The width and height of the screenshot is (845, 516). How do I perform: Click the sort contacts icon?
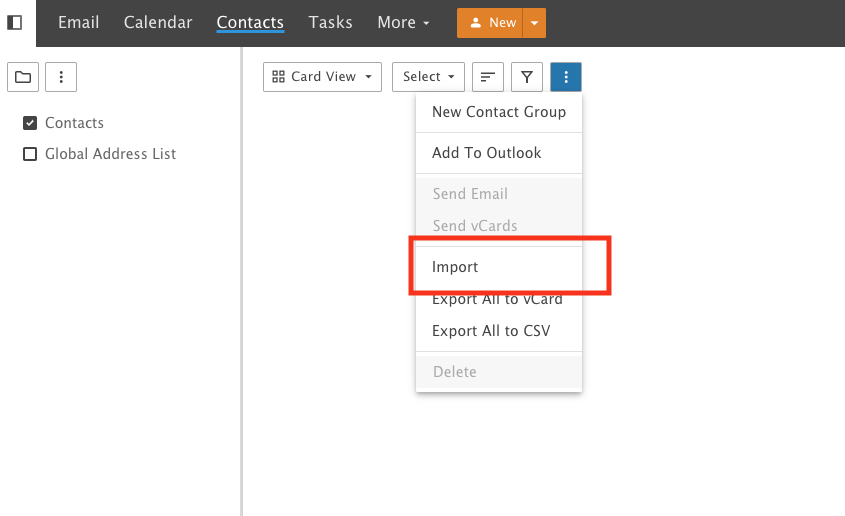[x=487, y=77]
